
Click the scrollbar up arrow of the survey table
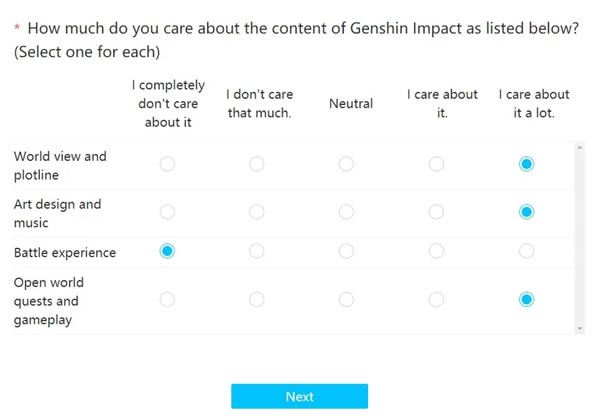(x=579, y=147)
